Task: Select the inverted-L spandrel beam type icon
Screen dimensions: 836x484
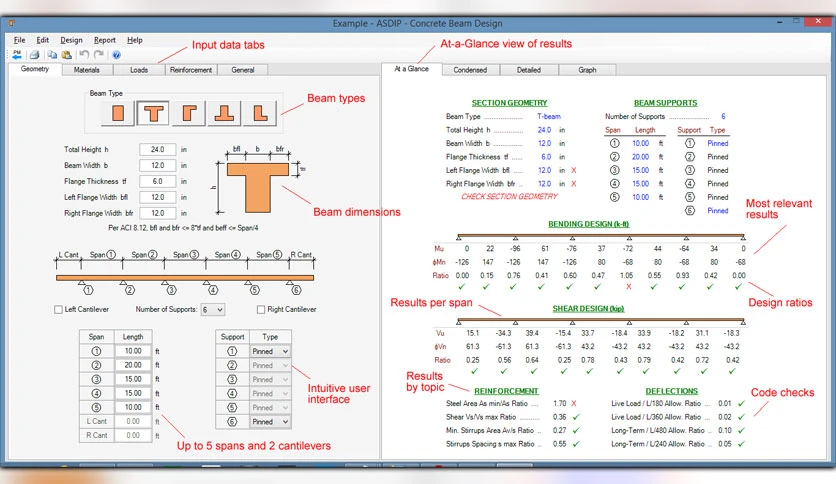Action: [x=189, y=113]
